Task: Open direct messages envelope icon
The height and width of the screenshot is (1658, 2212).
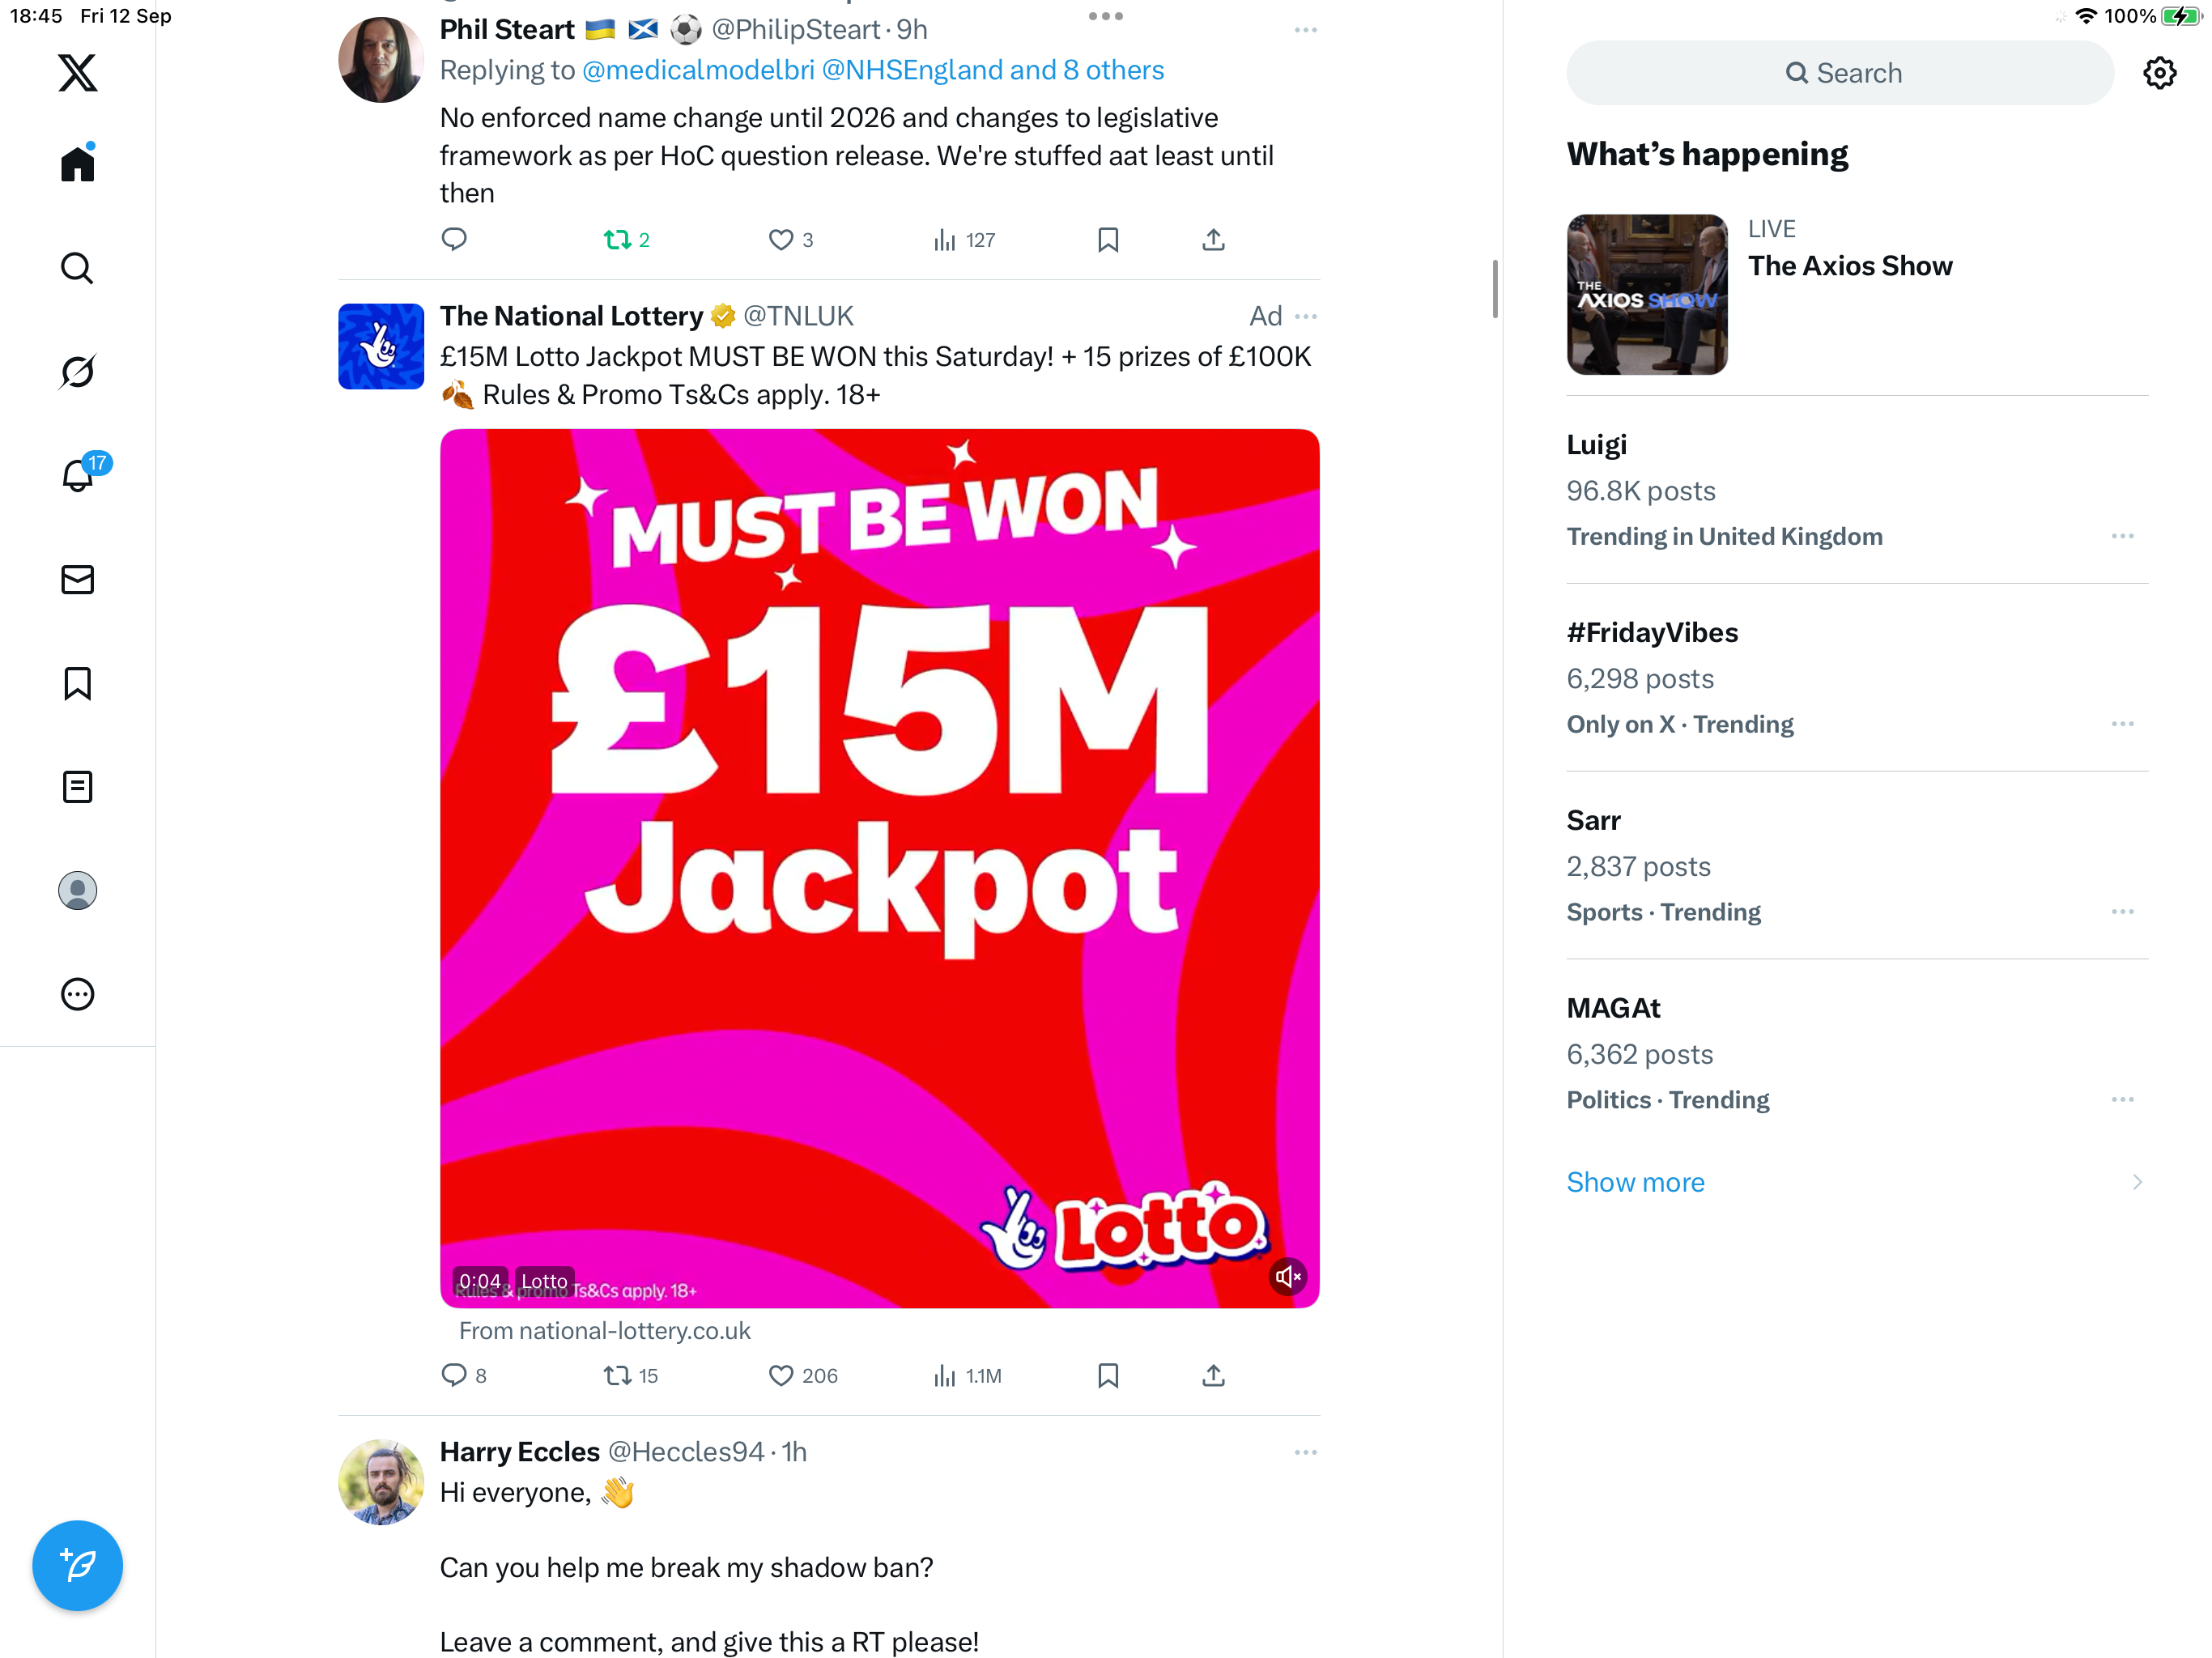Action: pyautogui.click(x=77, y=579)
